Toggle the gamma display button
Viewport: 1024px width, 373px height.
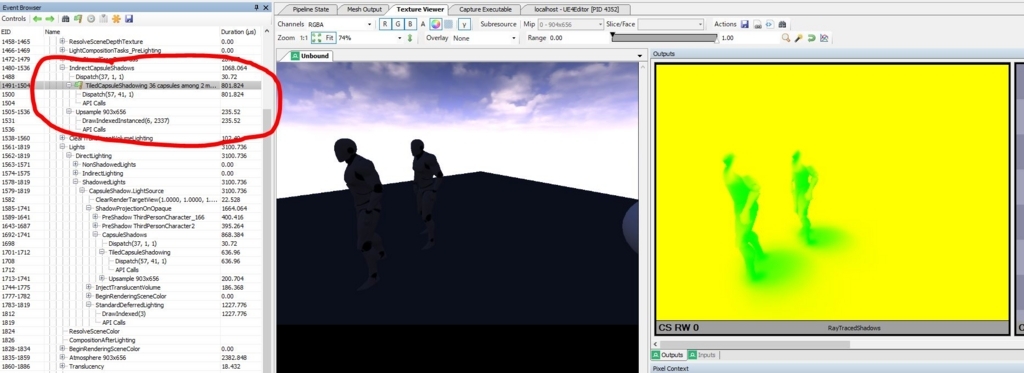coord(464,24)
